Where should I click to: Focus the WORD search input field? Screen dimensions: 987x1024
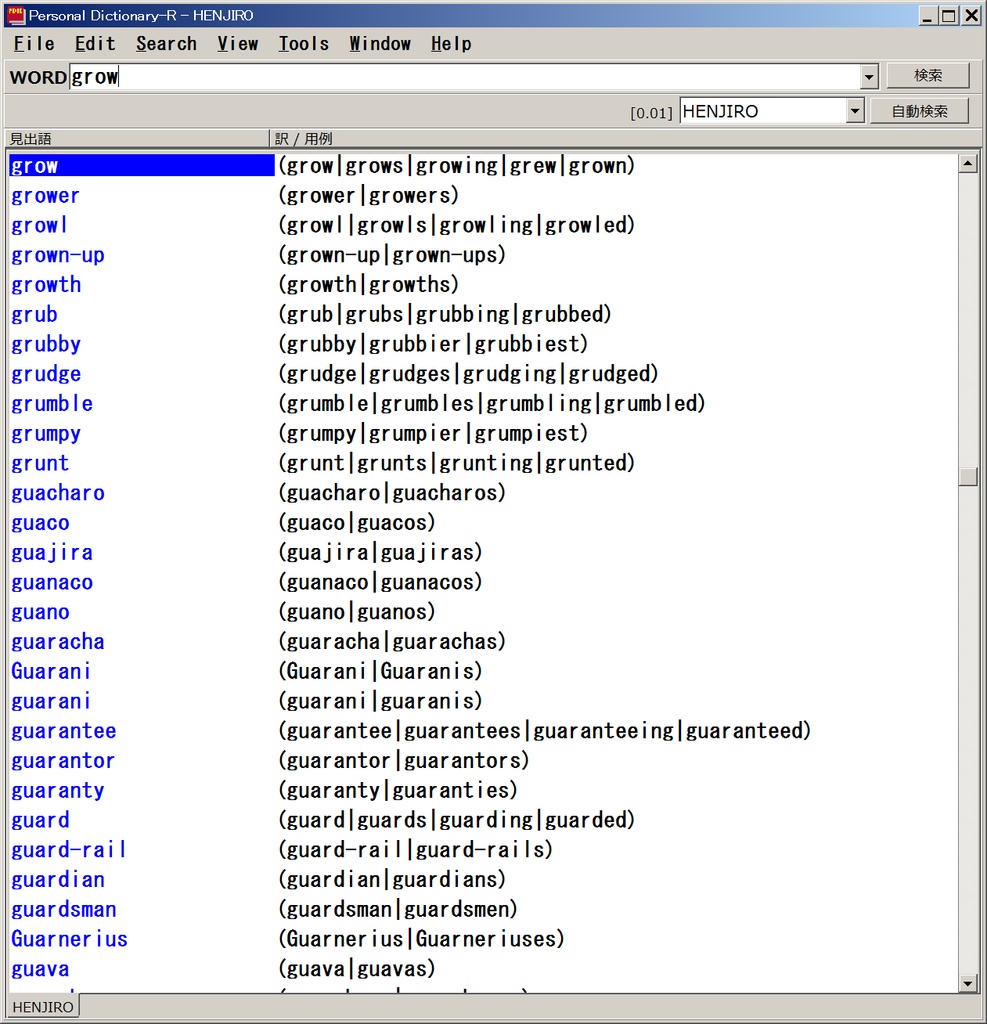pos(465,77)
